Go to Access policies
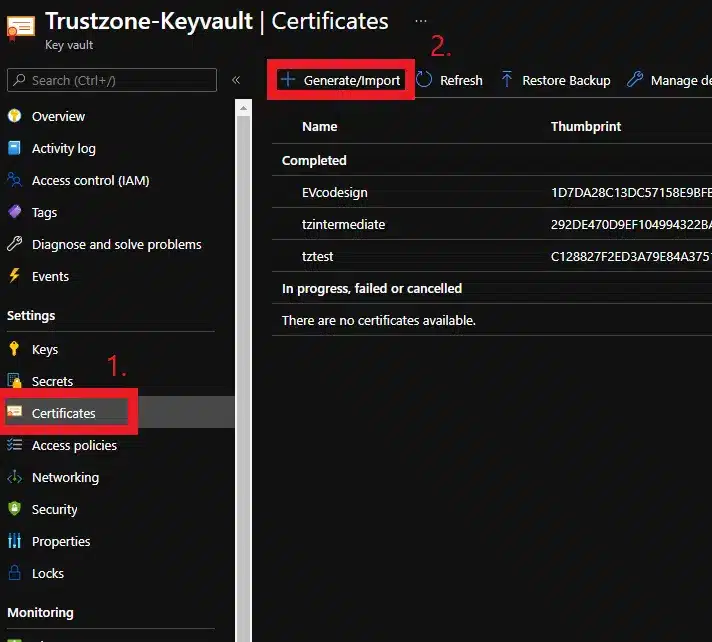 coord(74,446)
